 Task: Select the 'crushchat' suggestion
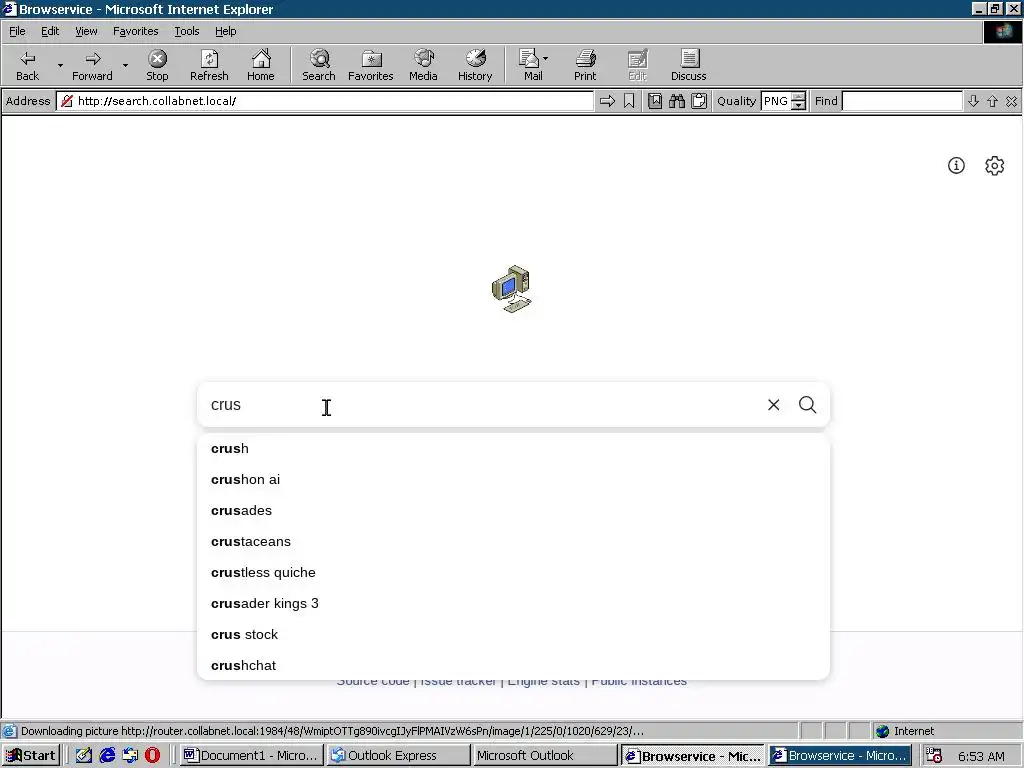[x=513, y=665]
